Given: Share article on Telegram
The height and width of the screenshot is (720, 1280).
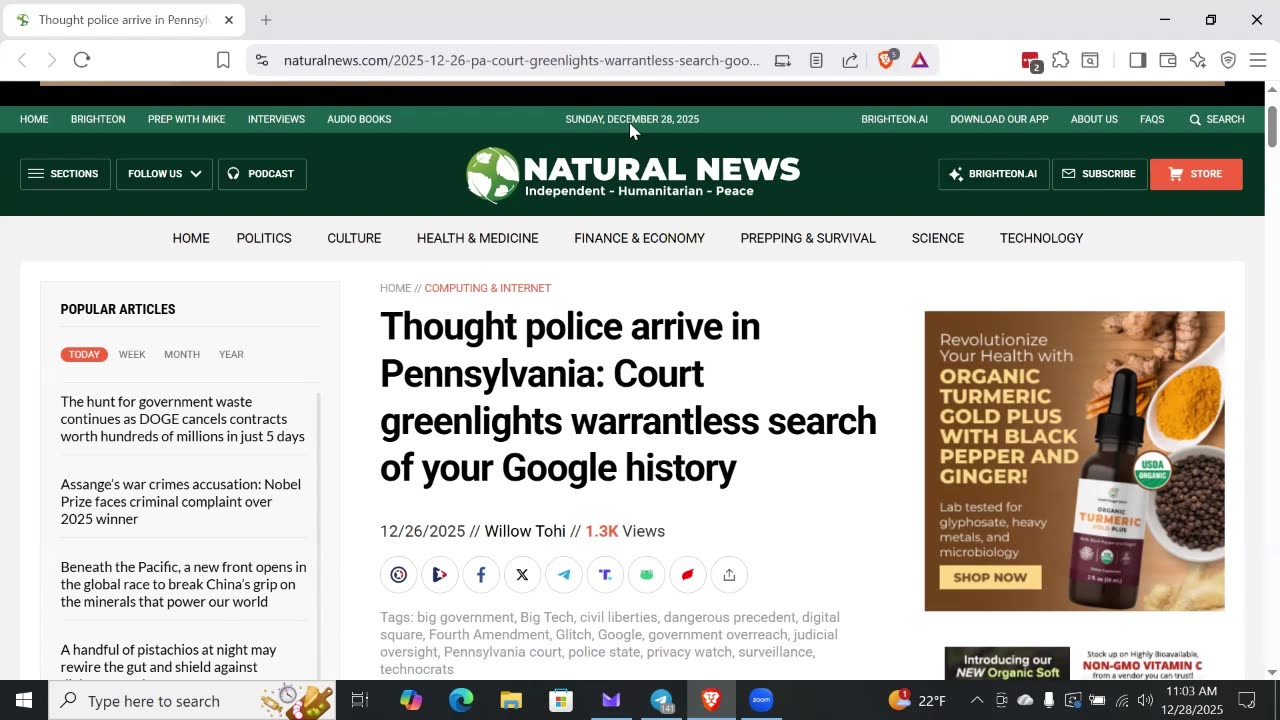Looking at the screenshot, I should pos(564,574).
